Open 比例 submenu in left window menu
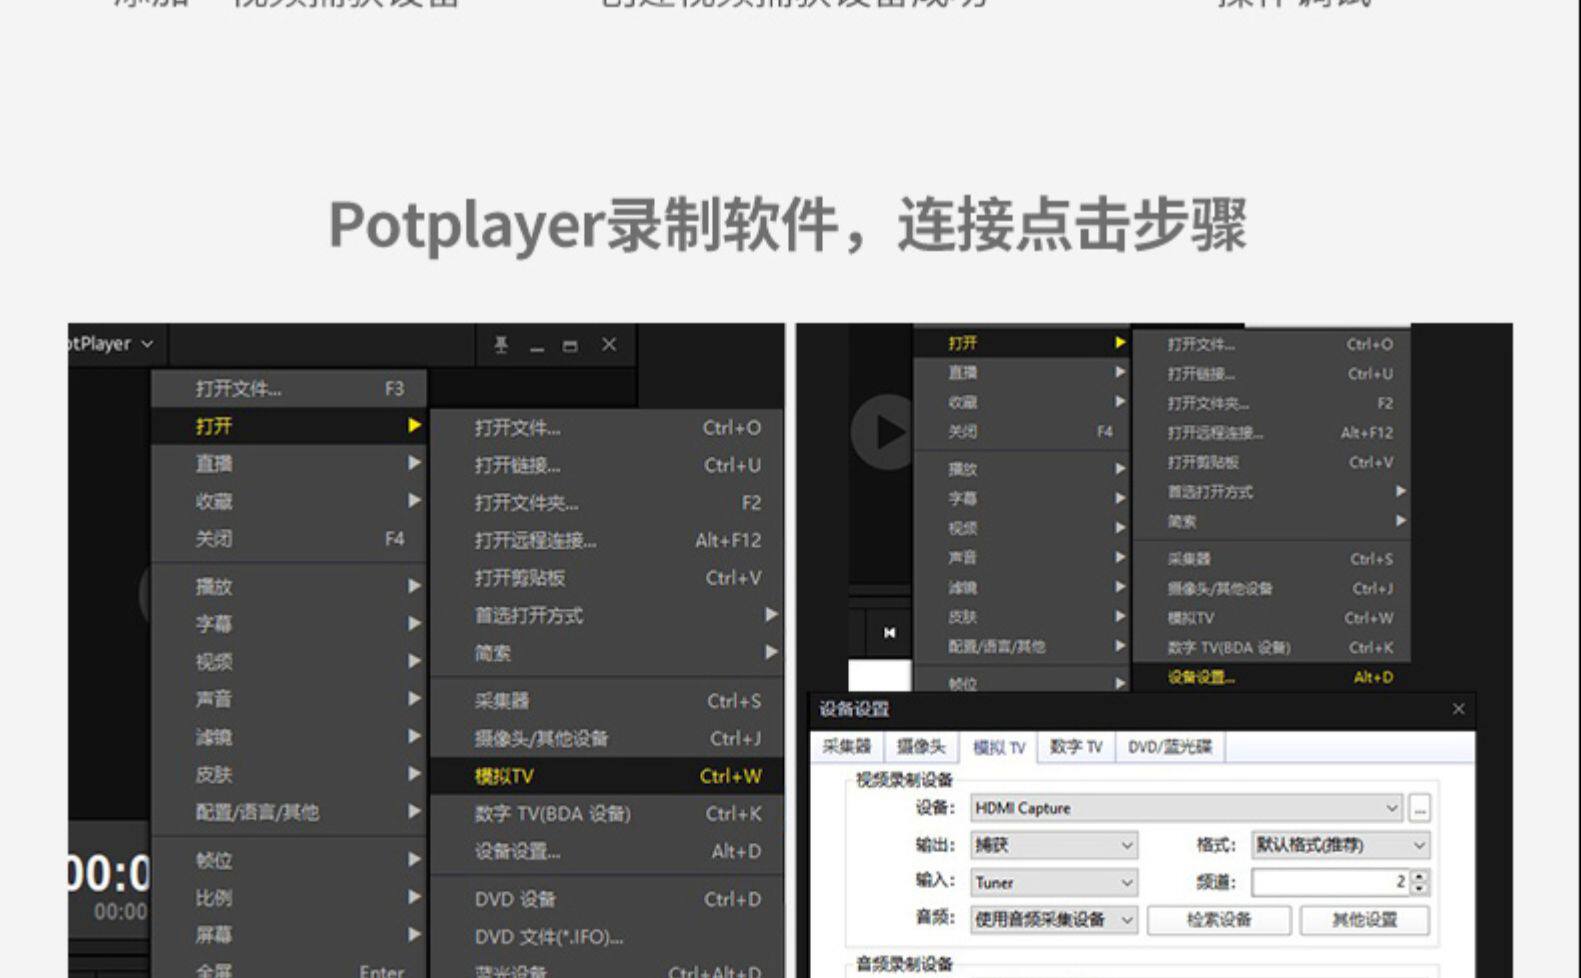 pyautogui.click(x=290, y=898)
